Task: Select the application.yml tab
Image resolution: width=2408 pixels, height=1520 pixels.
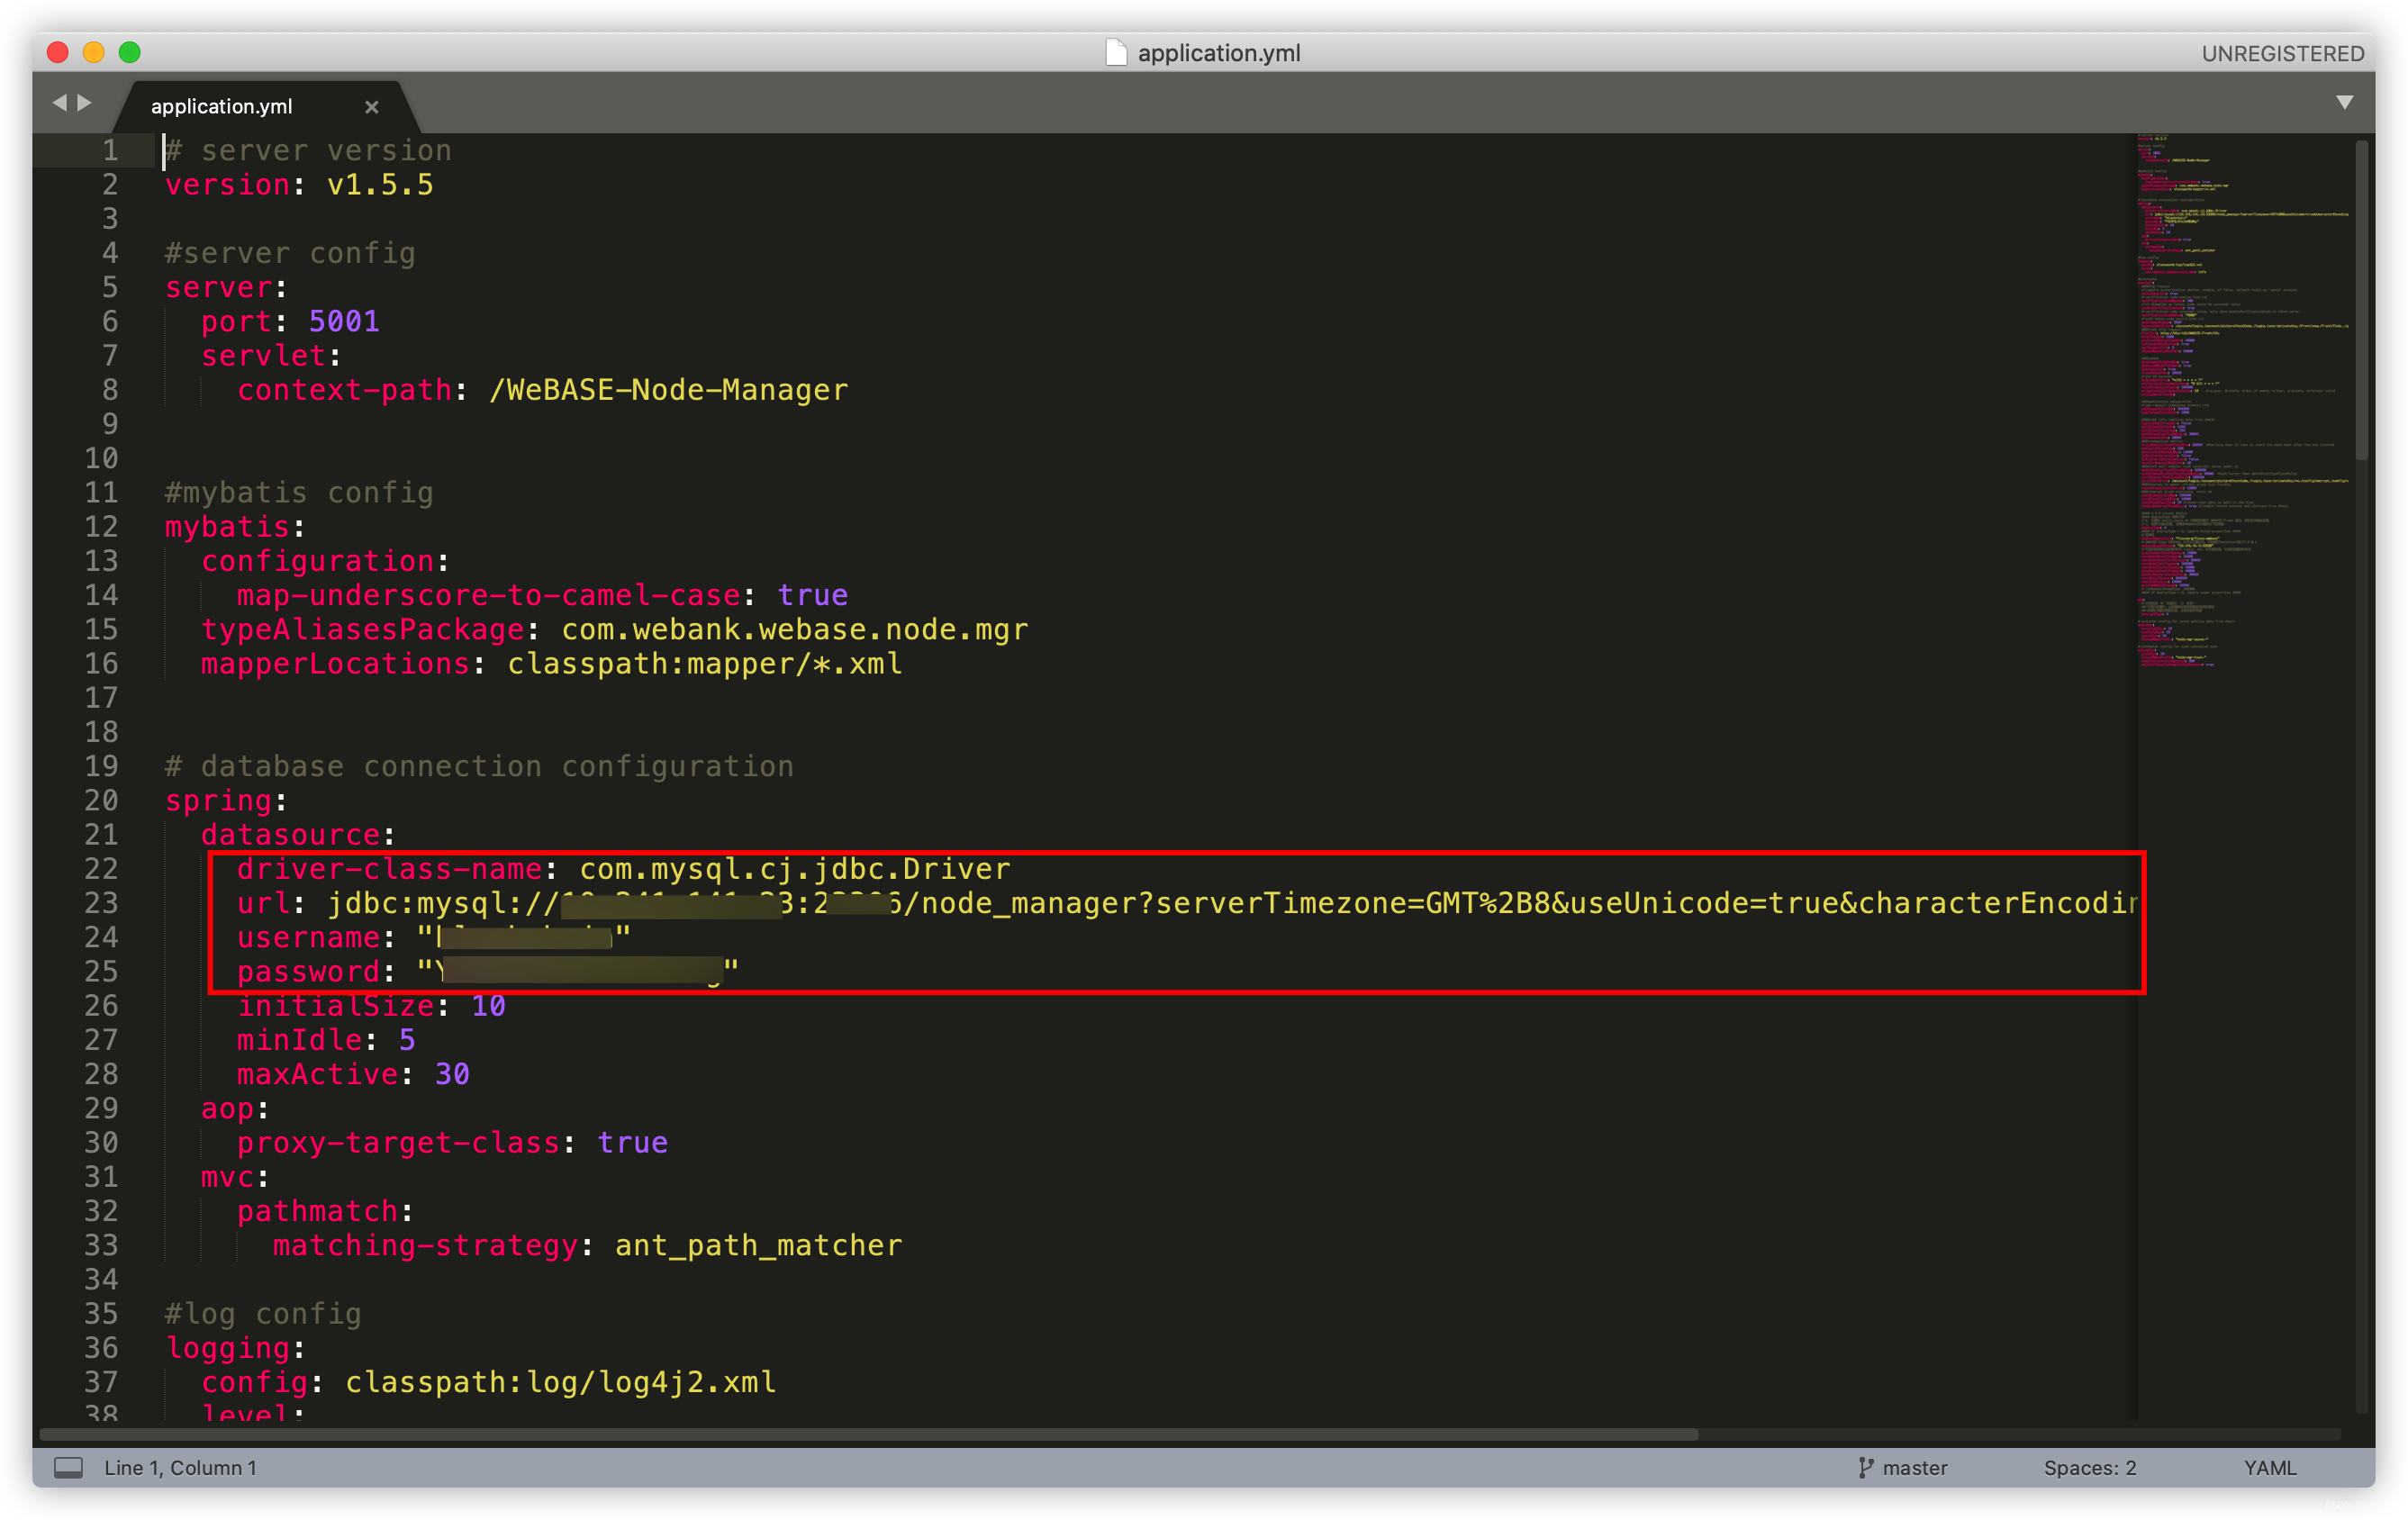Action: point(221,106)
